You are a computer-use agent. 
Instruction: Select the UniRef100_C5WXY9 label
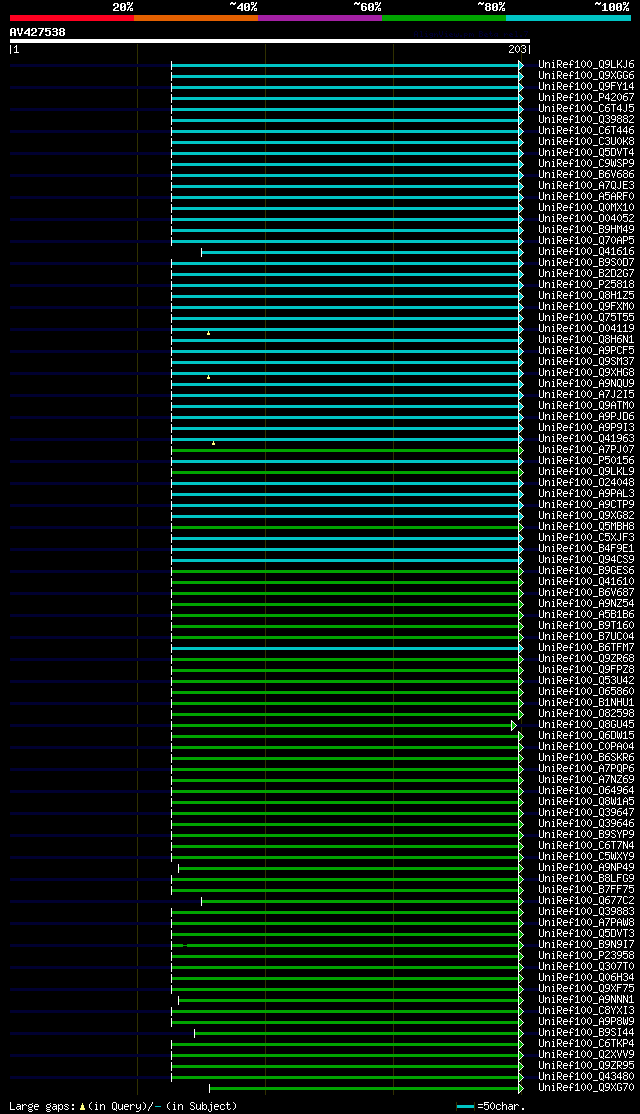[586, 857]
